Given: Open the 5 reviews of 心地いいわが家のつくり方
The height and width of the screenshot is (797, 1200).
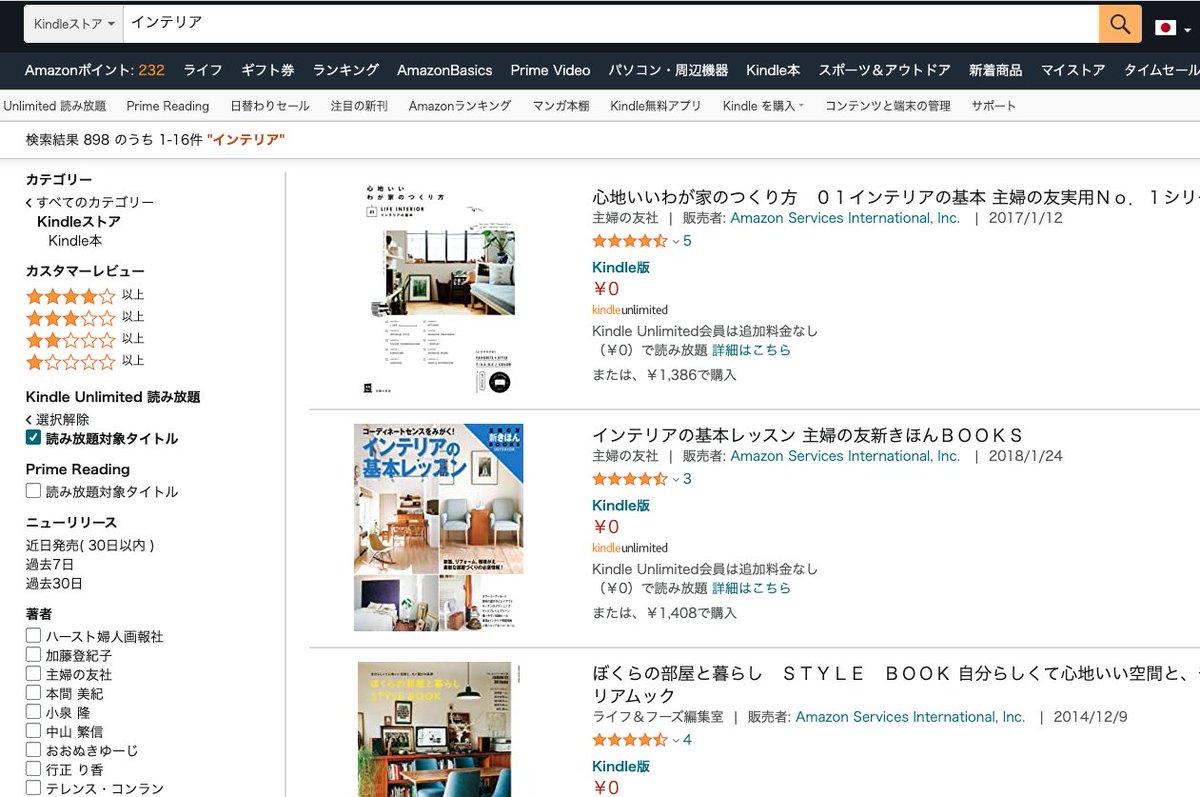Looking at the screenshot, I should (687, 241).
